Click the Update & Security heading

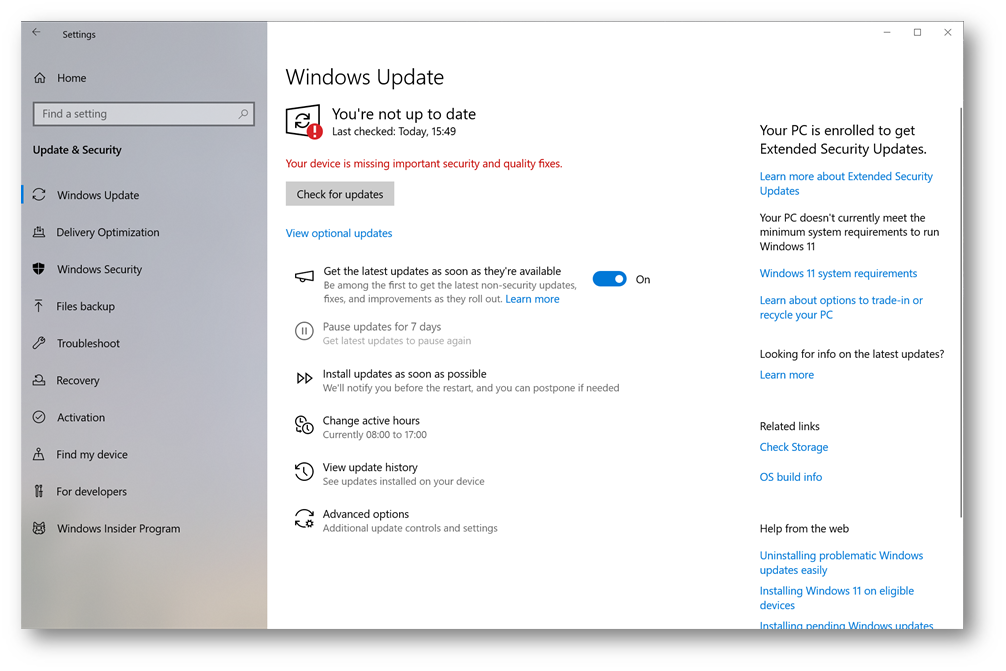point(77,149)
